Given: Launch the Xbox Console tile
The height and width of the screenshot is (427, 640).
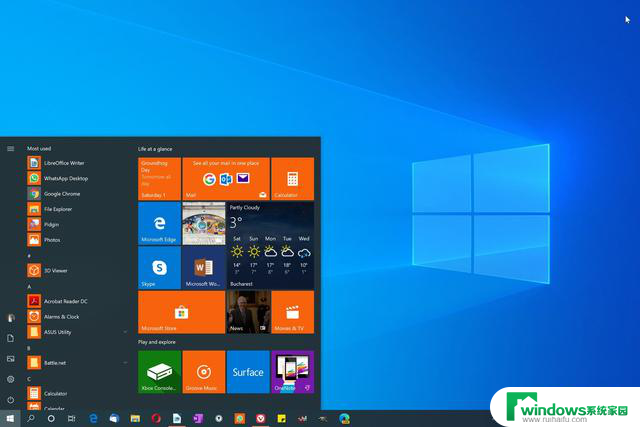Looking at the screenshot, I should pos(160,372).
